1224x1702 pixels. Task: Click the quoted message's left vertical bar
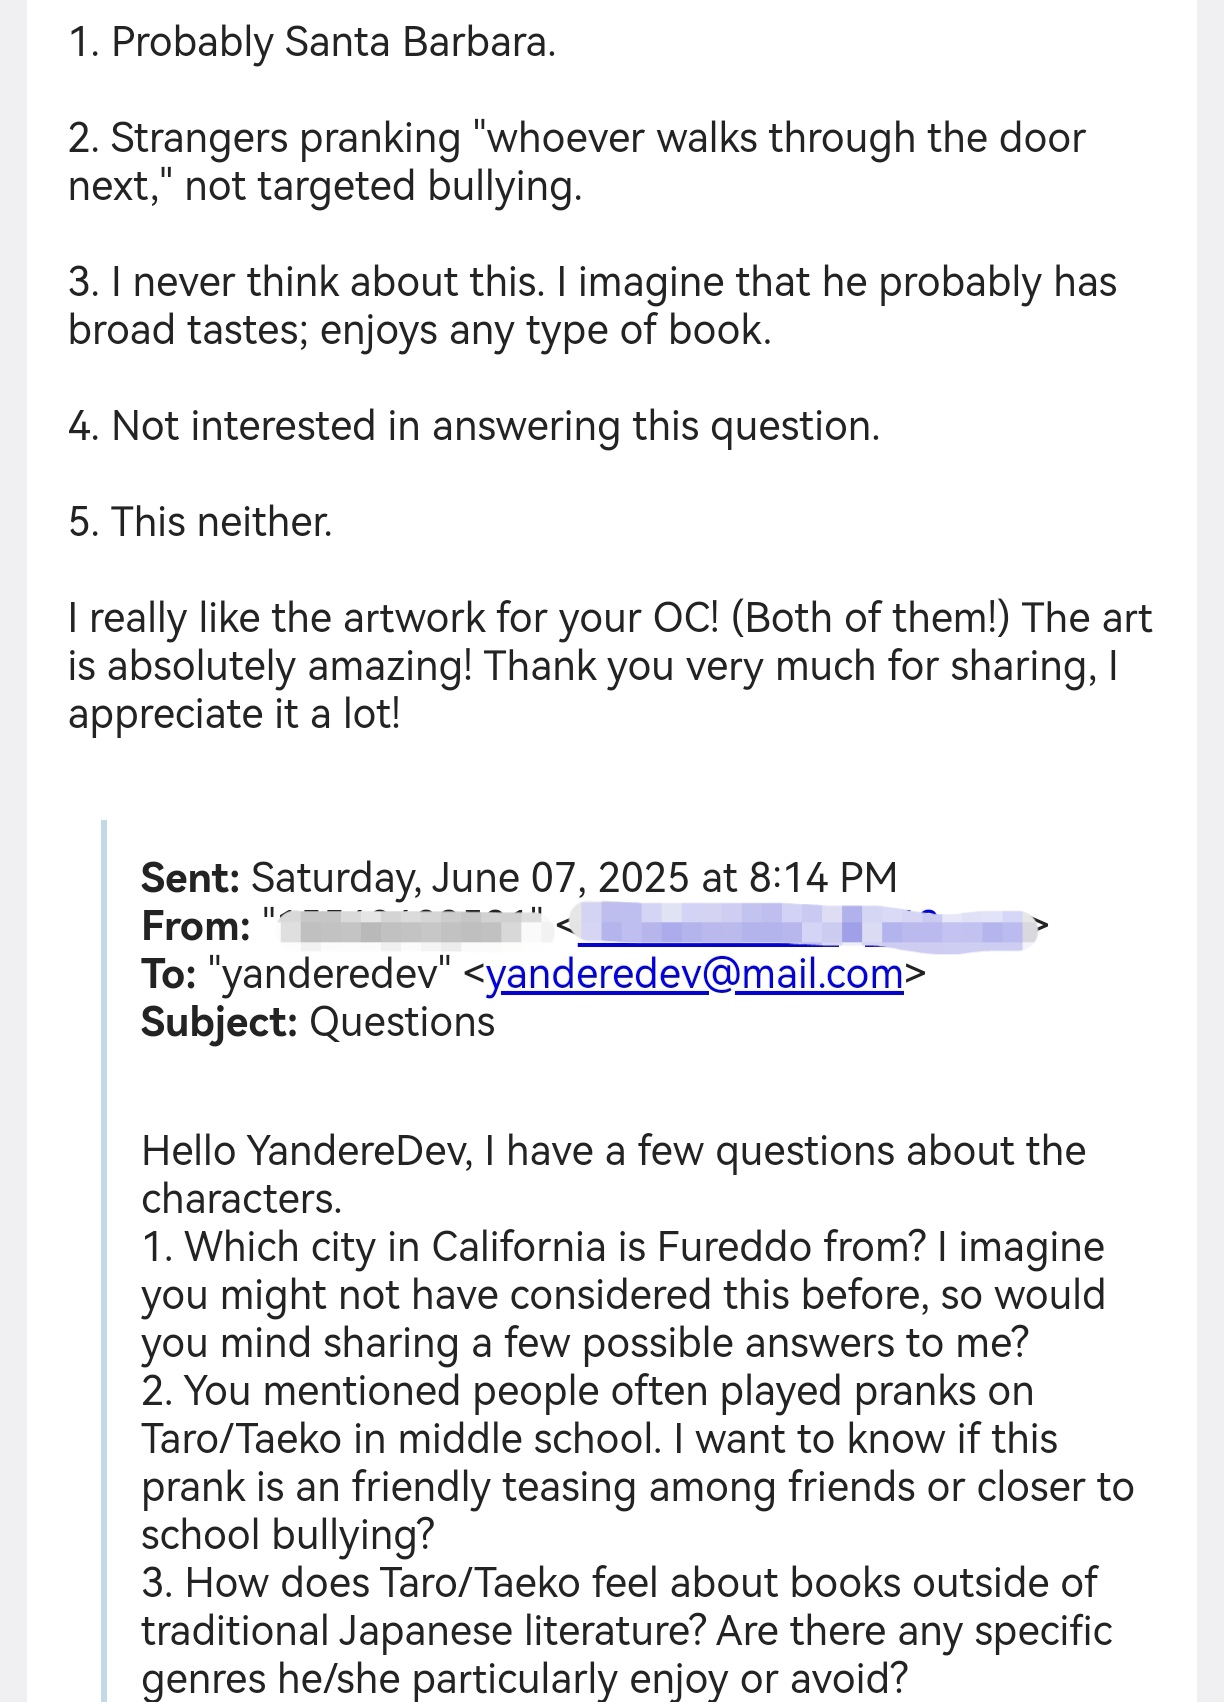104,1260
